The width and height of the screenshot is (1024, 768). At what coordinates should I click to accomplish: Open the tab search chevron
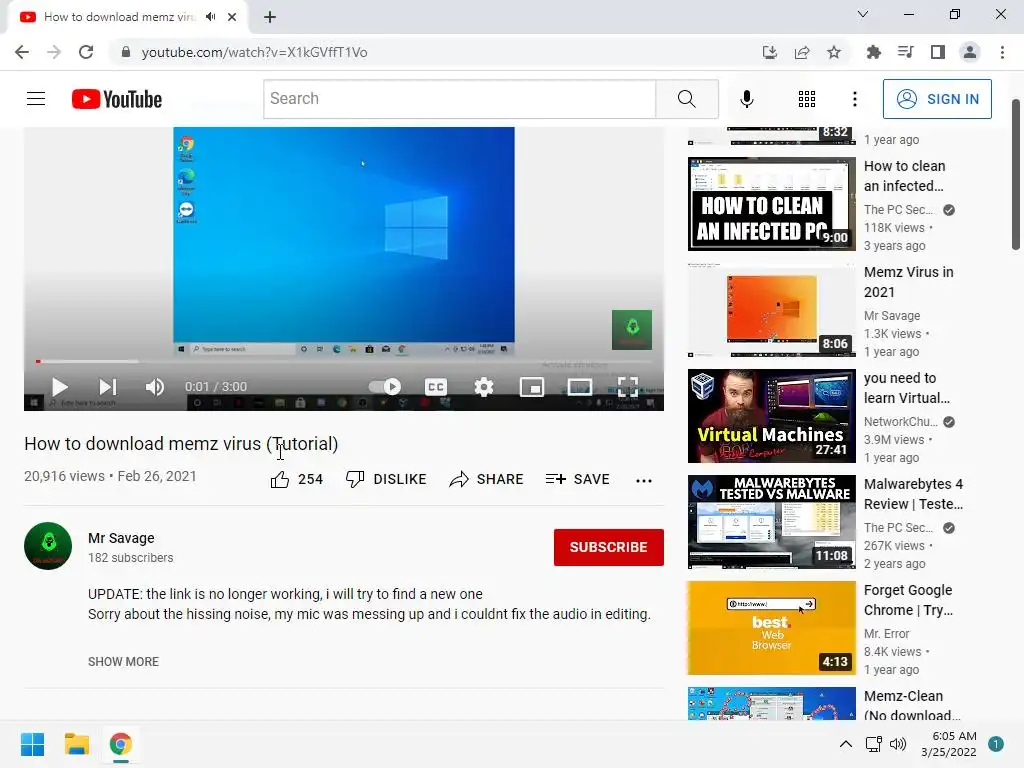pos(863,14)
